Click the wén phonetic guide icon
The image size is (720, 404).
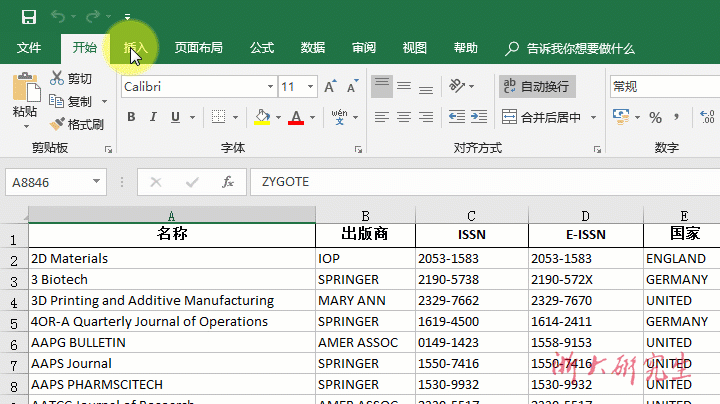(x=339, y=117)
